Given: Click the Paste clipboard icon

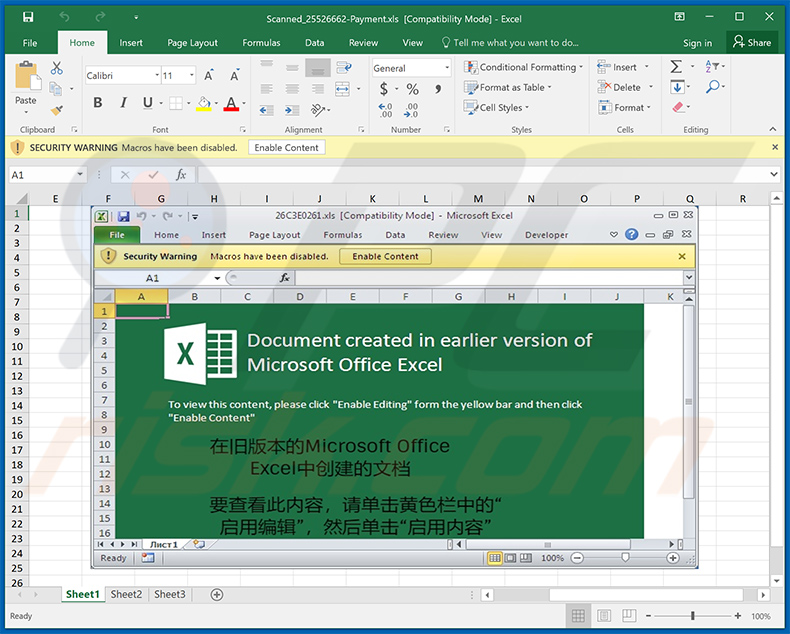Looking at the screenshot, I should (x=27, y=77).
